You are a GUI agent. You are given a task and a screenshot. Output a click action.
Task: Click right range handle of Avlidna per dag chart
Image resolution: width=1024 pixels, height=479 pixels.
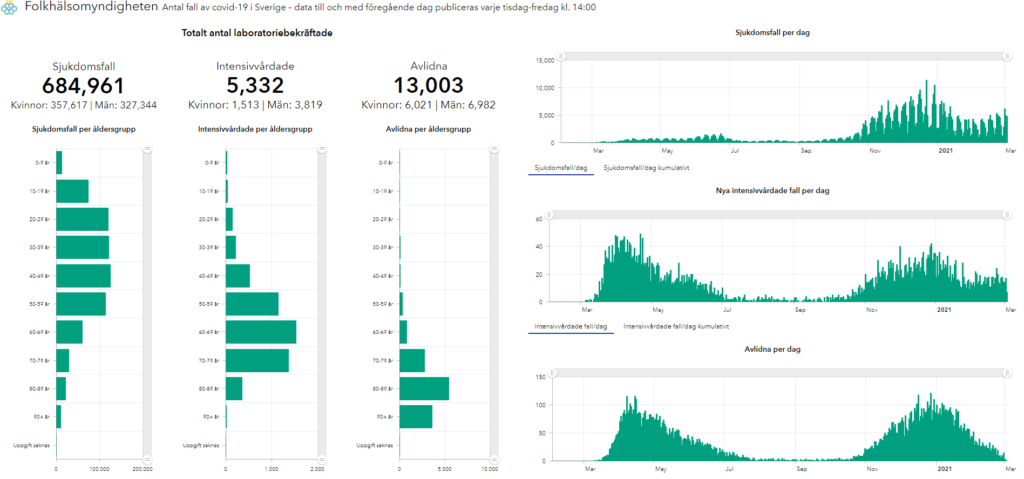pyautogui.click(x=1003, y=371)
